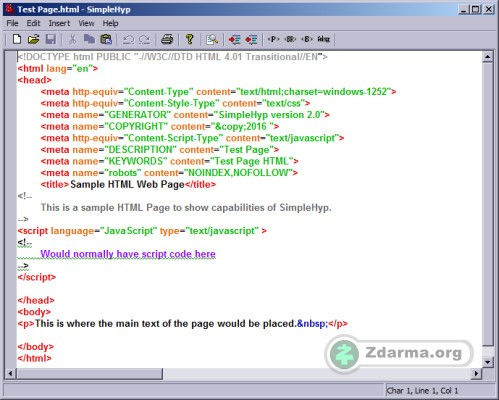Paste from clipboard with the Paste icon
The width and height of the screenshot is (499, 400).
[x=106, y=39]
